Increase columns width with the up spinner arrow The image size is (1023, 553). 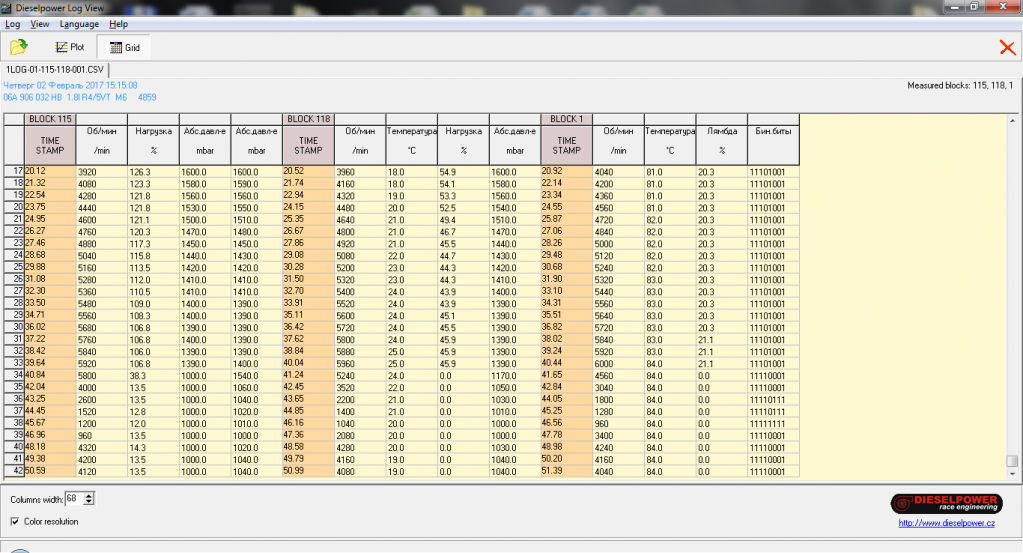90,494
